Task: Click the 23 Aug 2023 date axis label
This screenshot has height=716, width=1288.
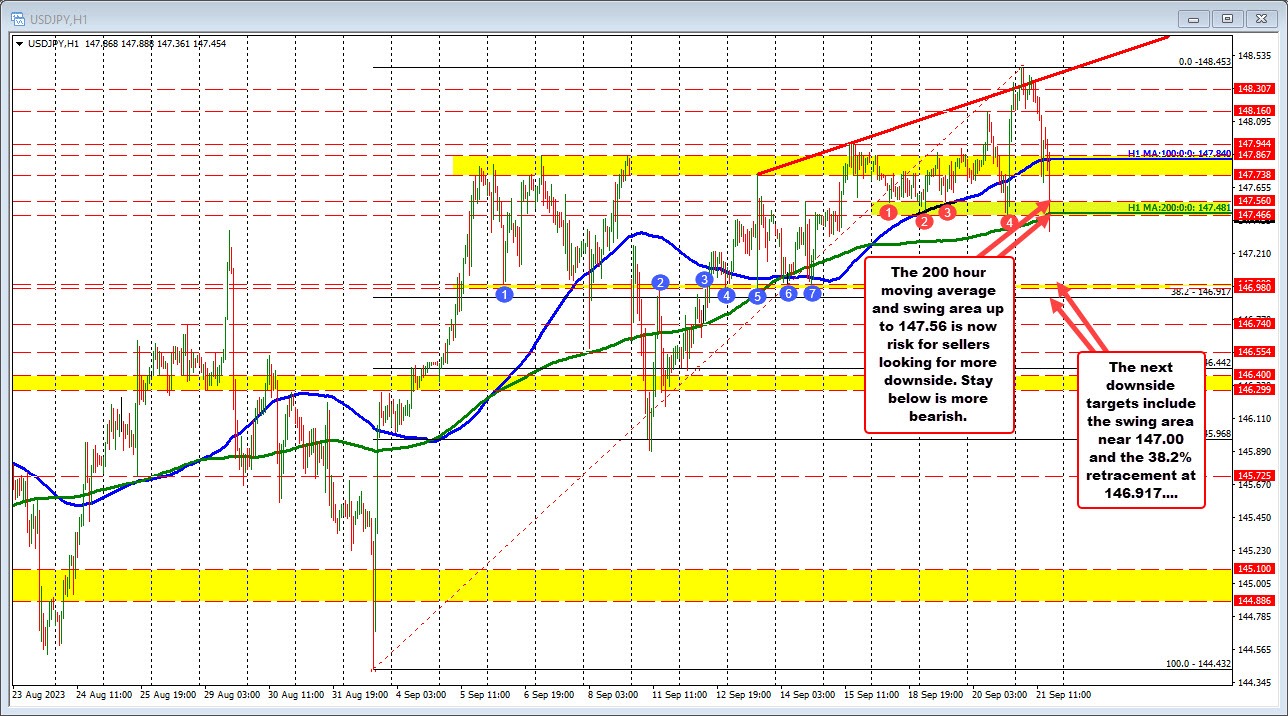Action: click(x=41, y=694)
